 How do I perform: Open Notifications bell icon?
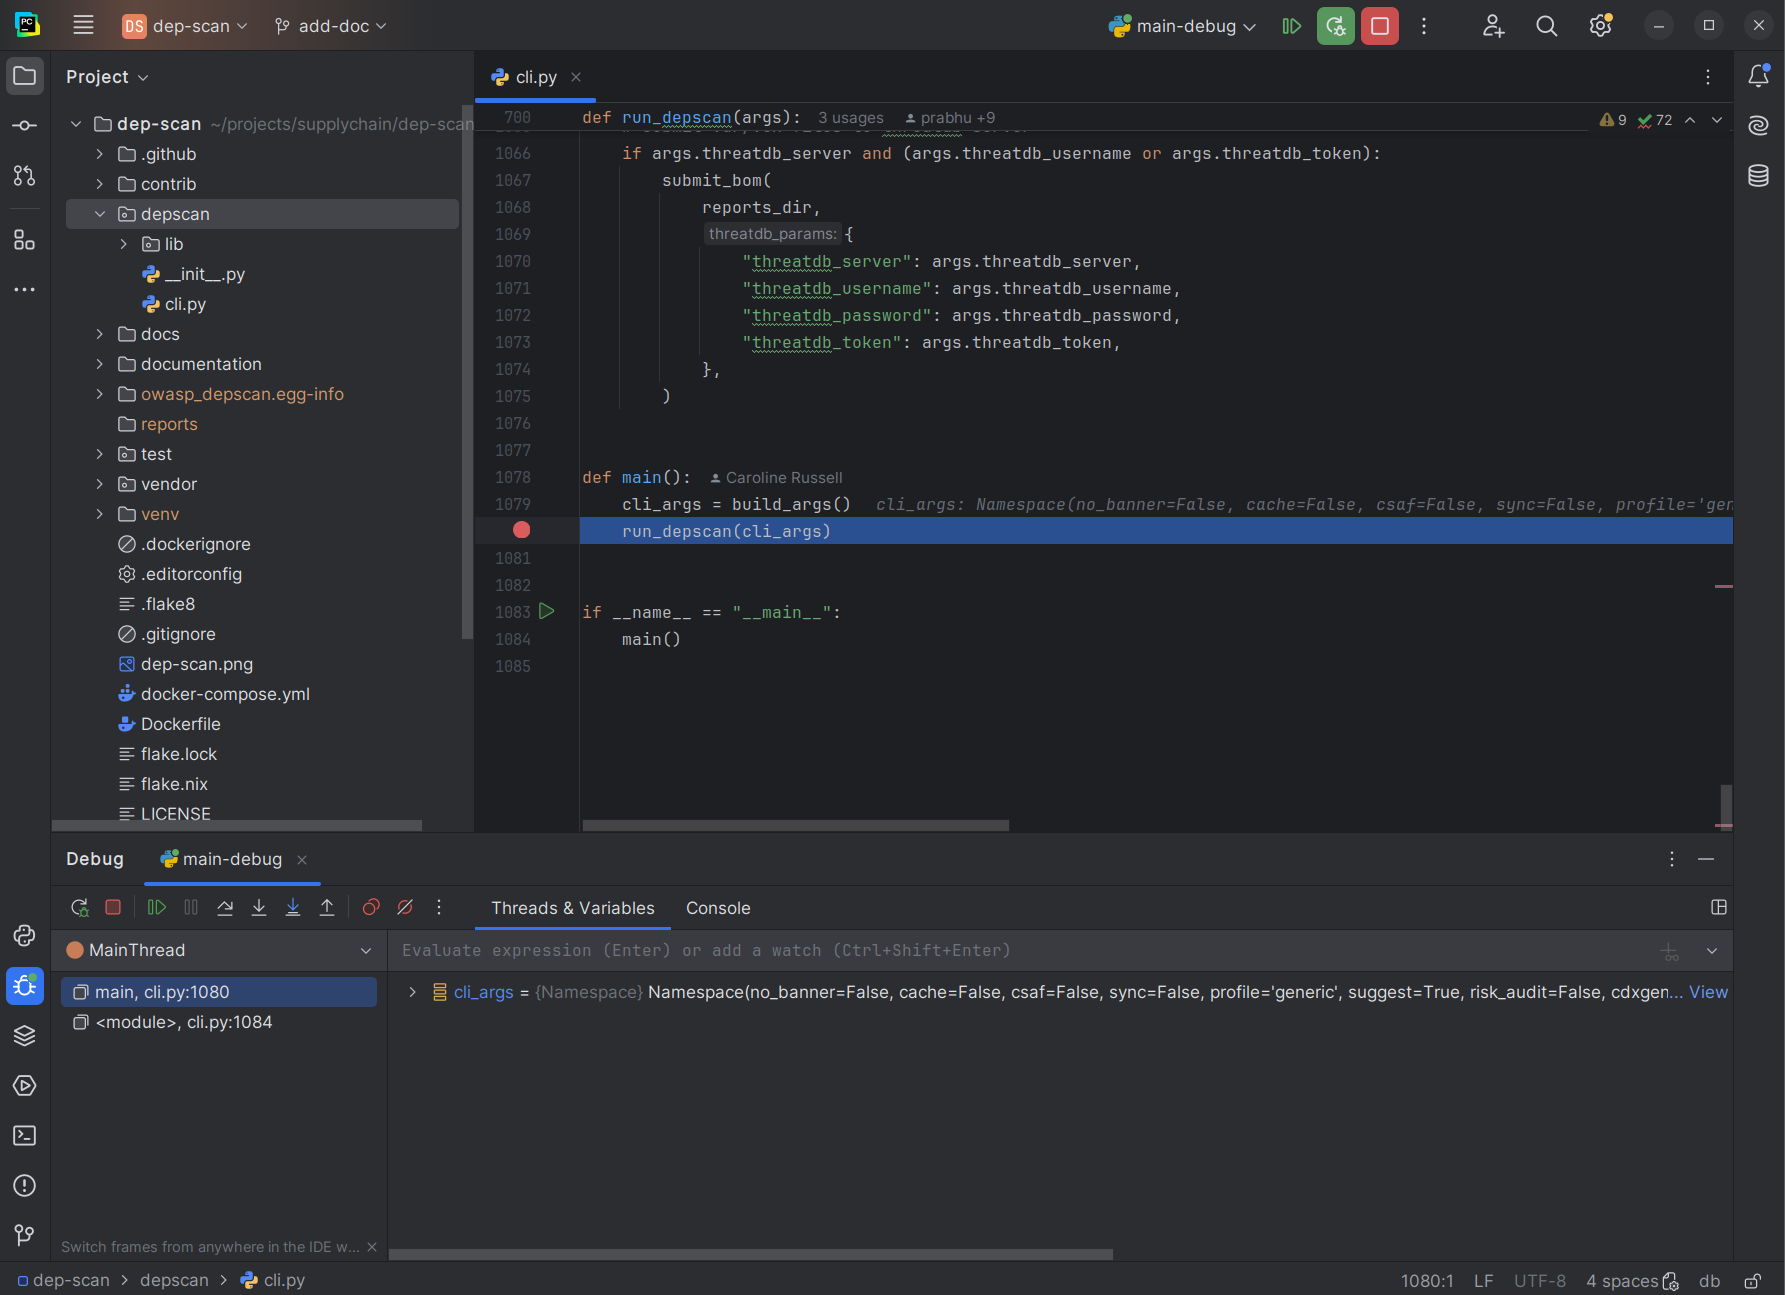click(x=1758, y=76)
